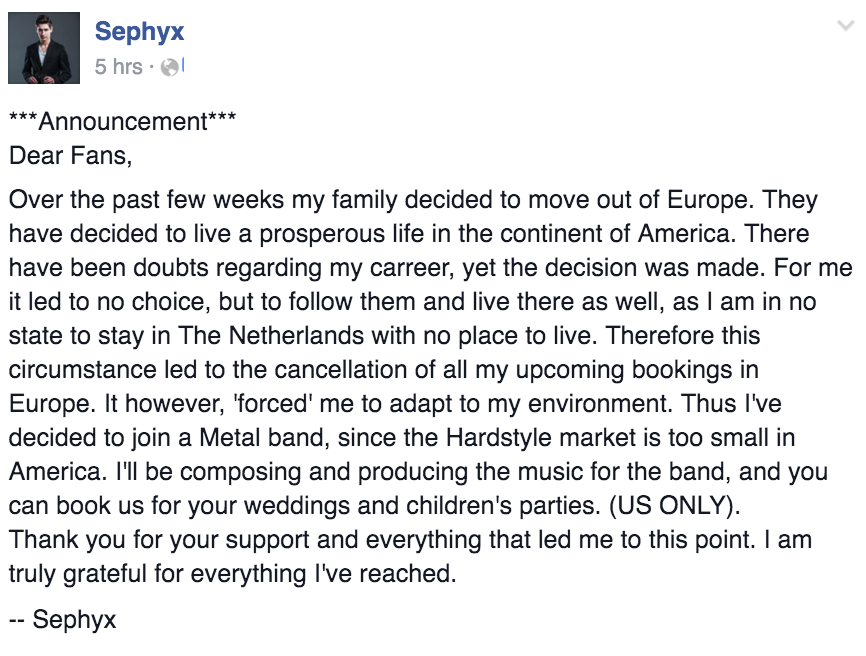Click the '(US ONLY)' text

[674, 506]
